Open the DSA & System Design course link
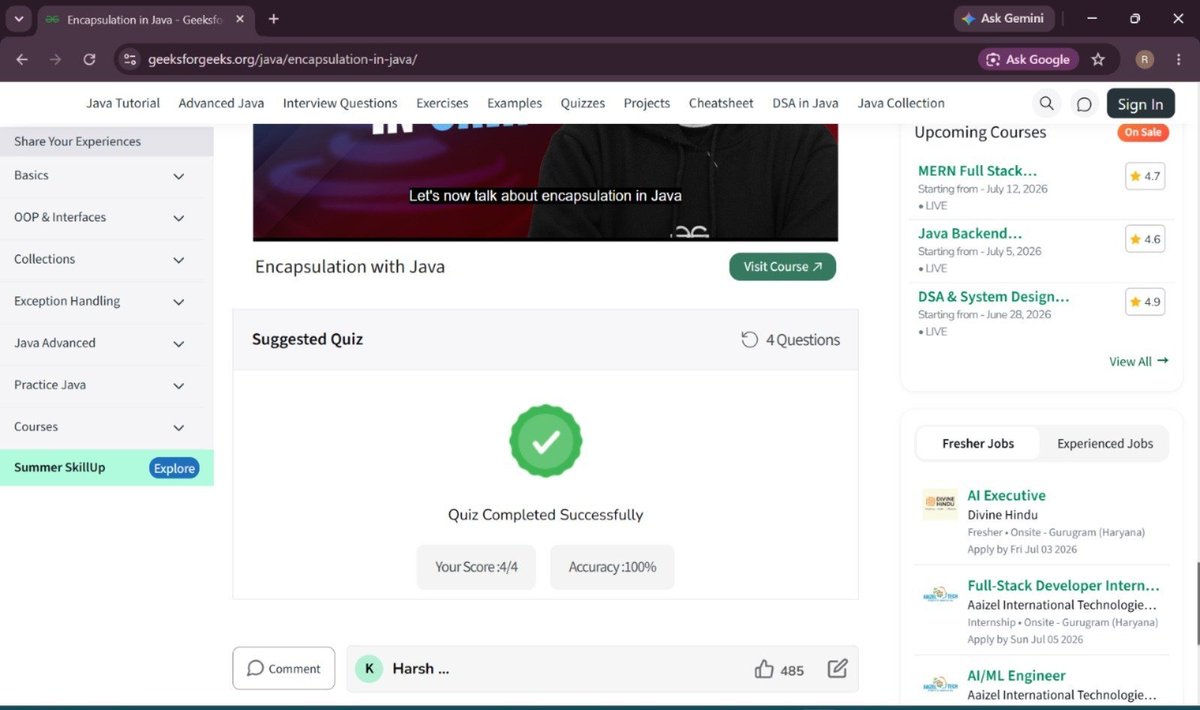Image resolution: width=1200 pixels, height=710 pixels. click(994, 296)
